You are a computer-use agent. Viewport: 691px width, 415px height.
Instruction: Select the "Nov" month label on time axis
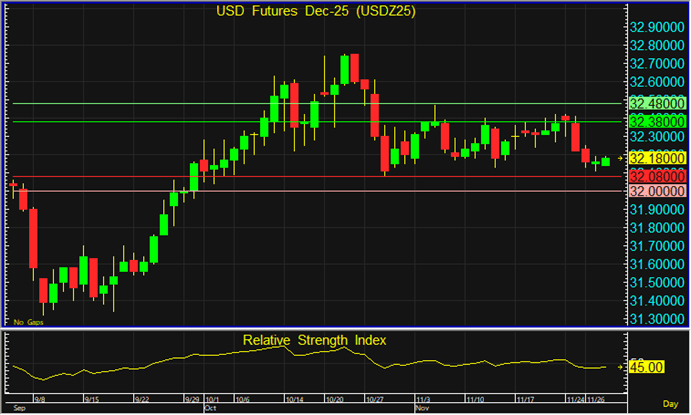pyautogui.click(x=421, y=408)
